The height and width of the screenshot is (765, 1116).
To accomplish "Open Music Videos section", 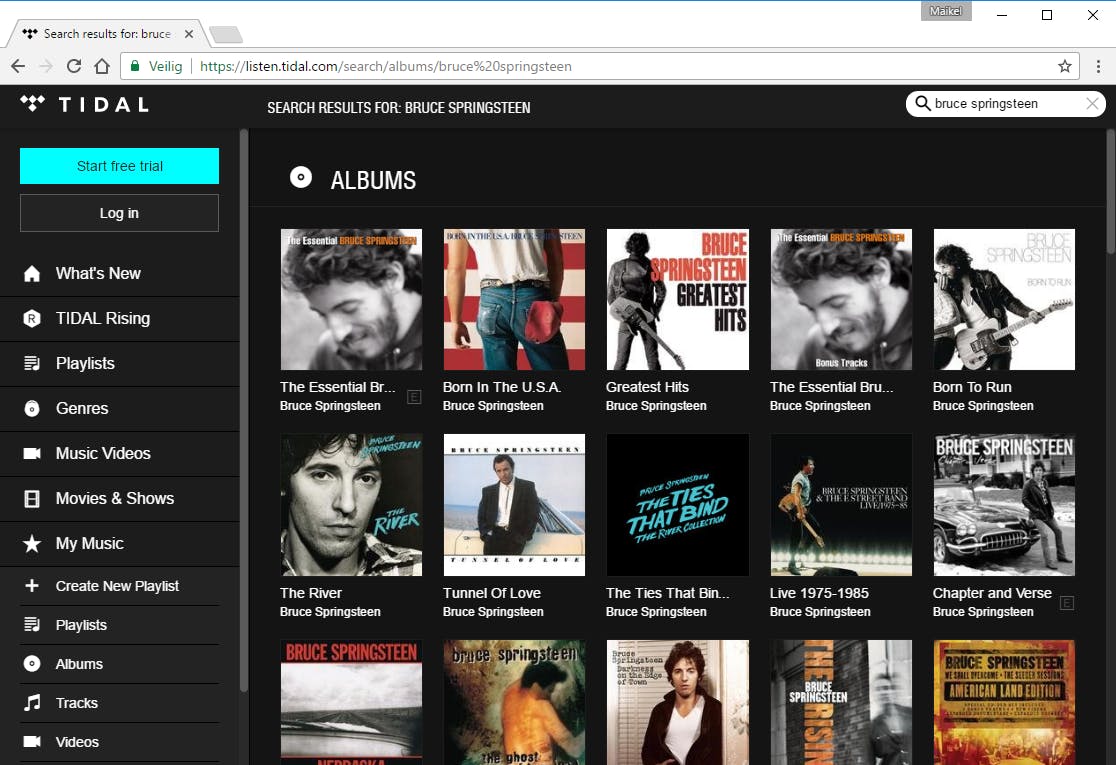I will 120,453.
